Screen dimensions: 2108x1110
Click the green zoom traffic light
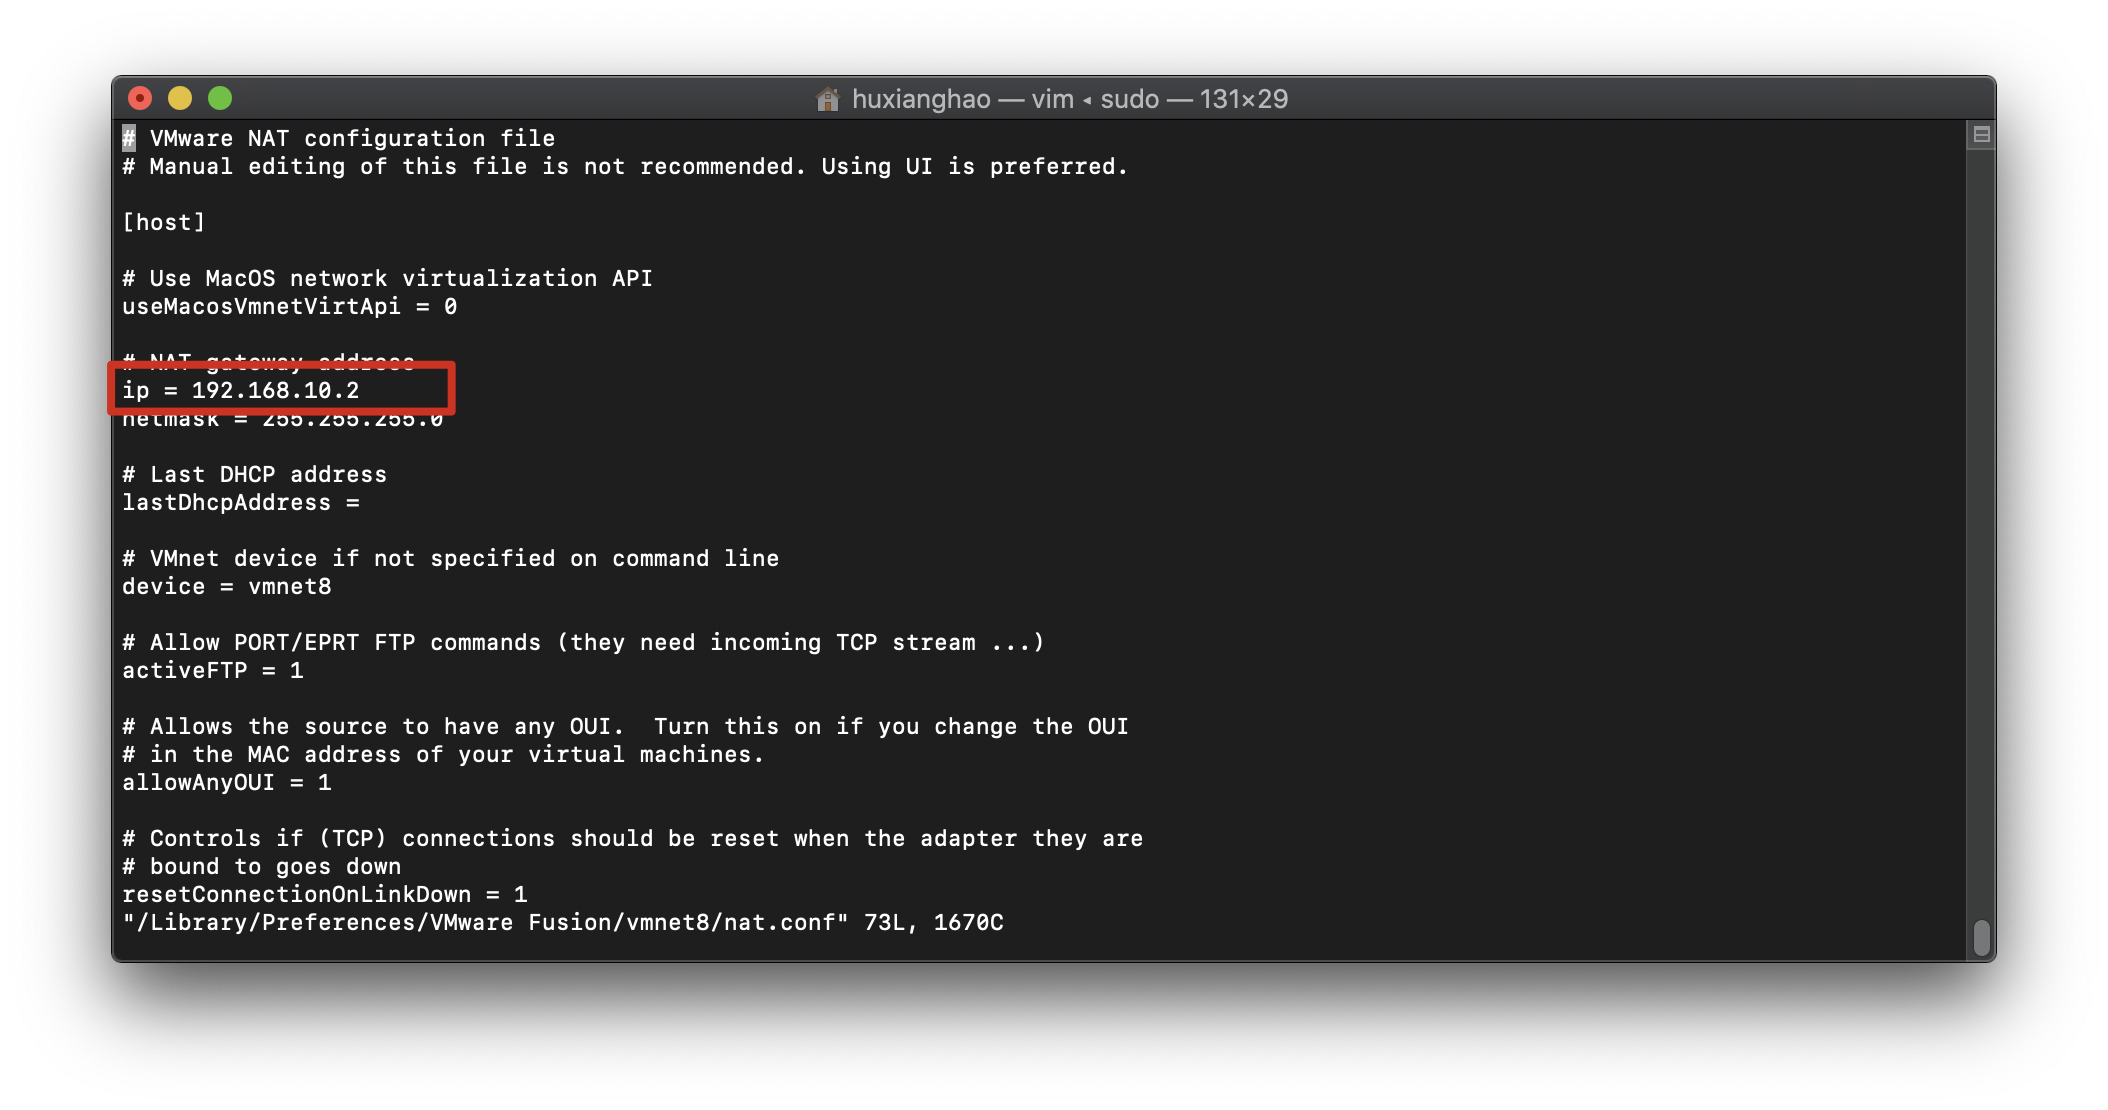pyautogui.click(x=221, y=98)
